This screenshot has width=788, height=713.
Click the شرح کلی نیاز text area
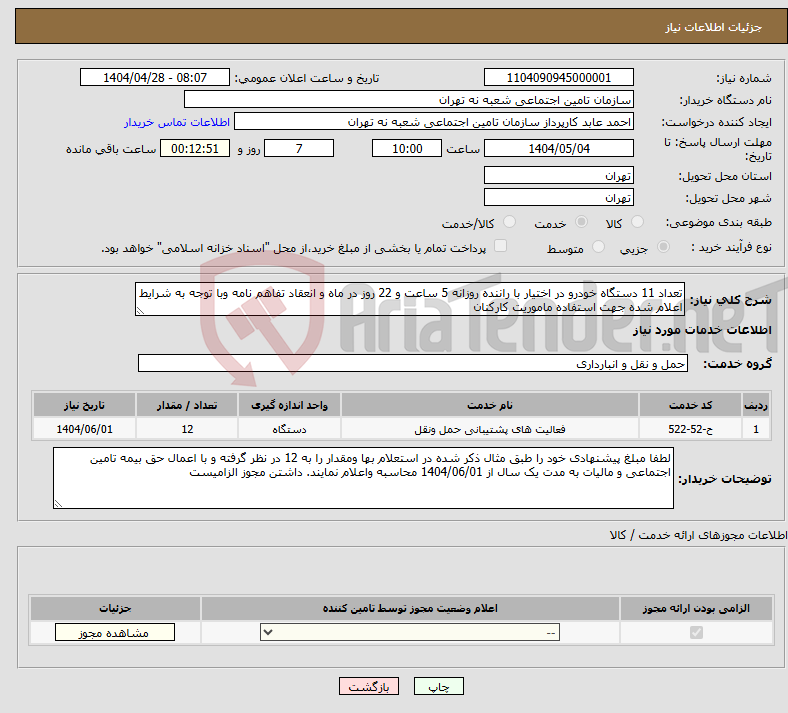(x=410, y=299)
